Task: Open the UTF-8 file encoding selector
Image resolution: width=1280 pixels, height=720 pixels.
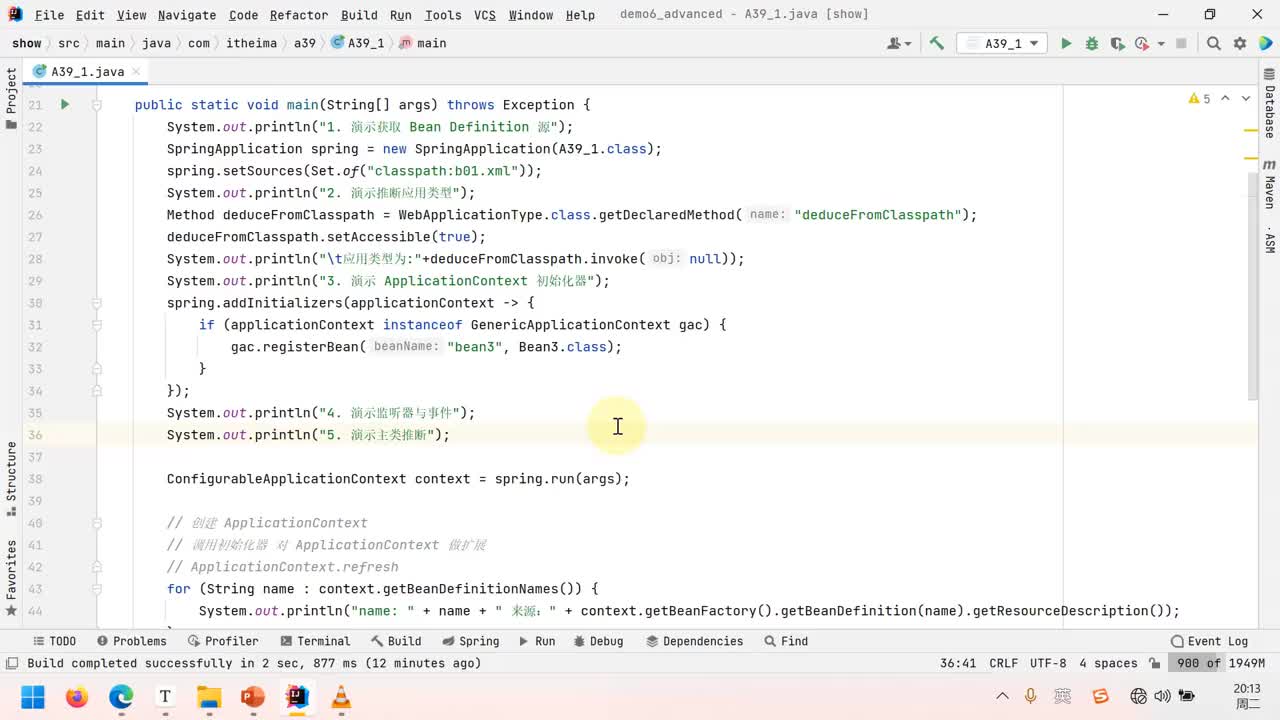Action: [x=1048, y=663]
